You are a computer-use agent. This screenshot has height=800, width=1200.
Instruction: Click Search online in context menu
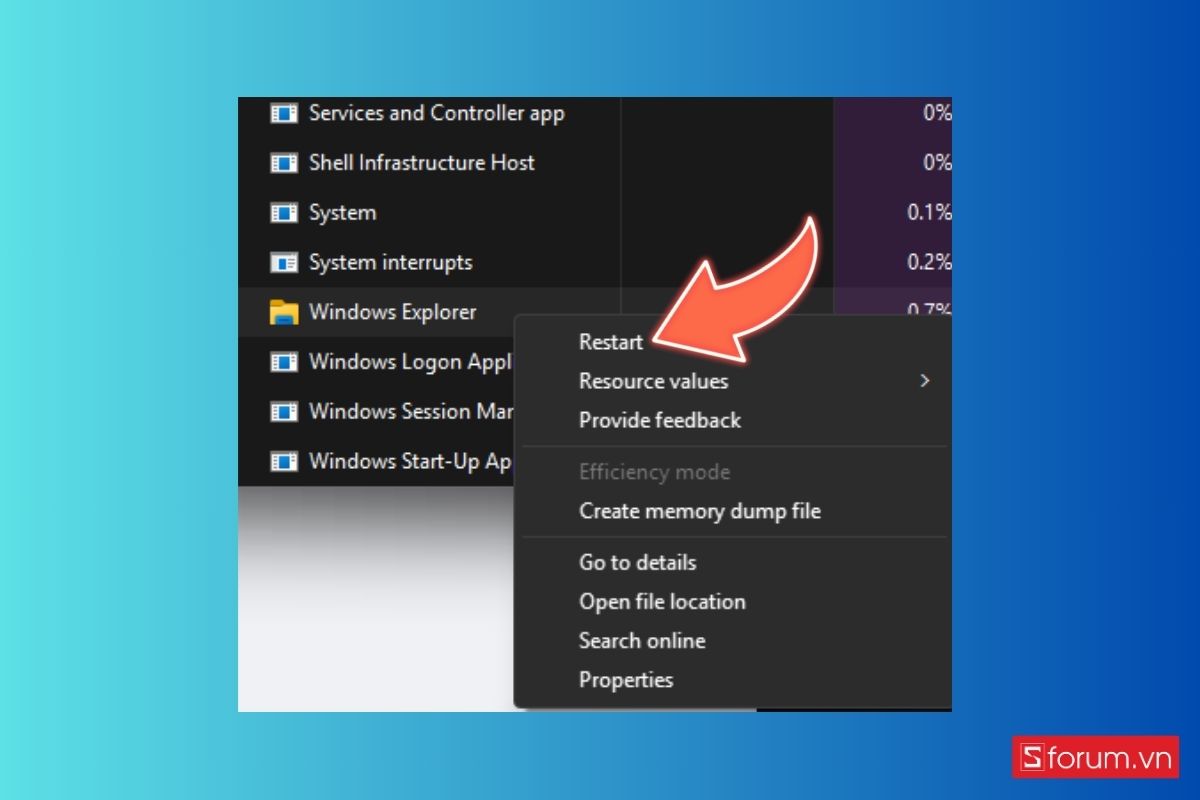(x=642, y=641)
